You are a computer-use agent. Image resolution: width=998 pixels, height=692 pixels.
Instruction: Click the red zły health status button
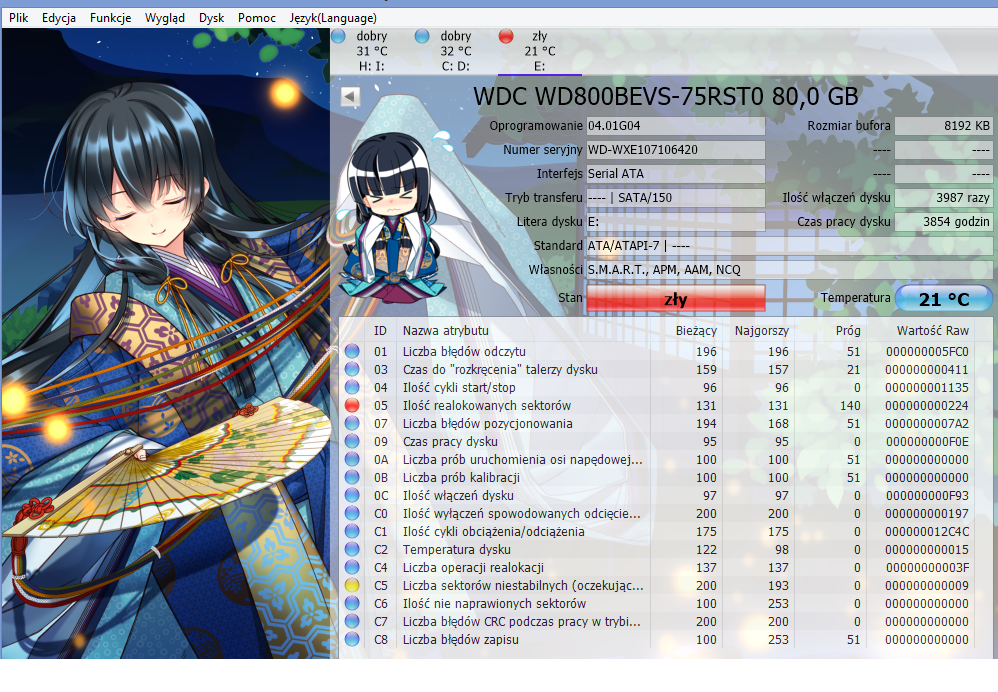(675, 299)
